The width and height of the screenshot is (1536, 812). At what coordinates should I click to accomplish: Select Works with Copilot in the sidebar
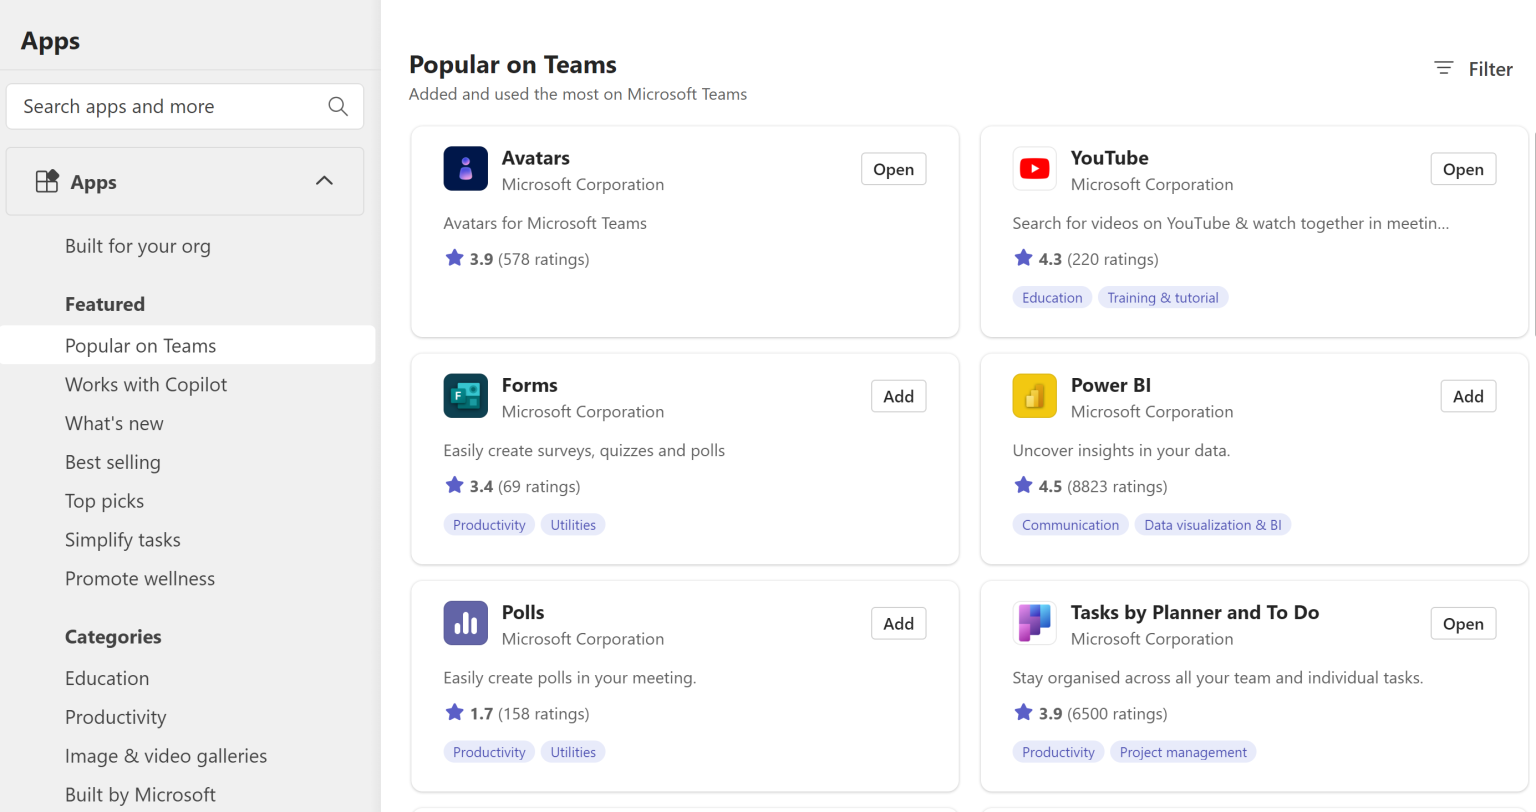(145, 384)
